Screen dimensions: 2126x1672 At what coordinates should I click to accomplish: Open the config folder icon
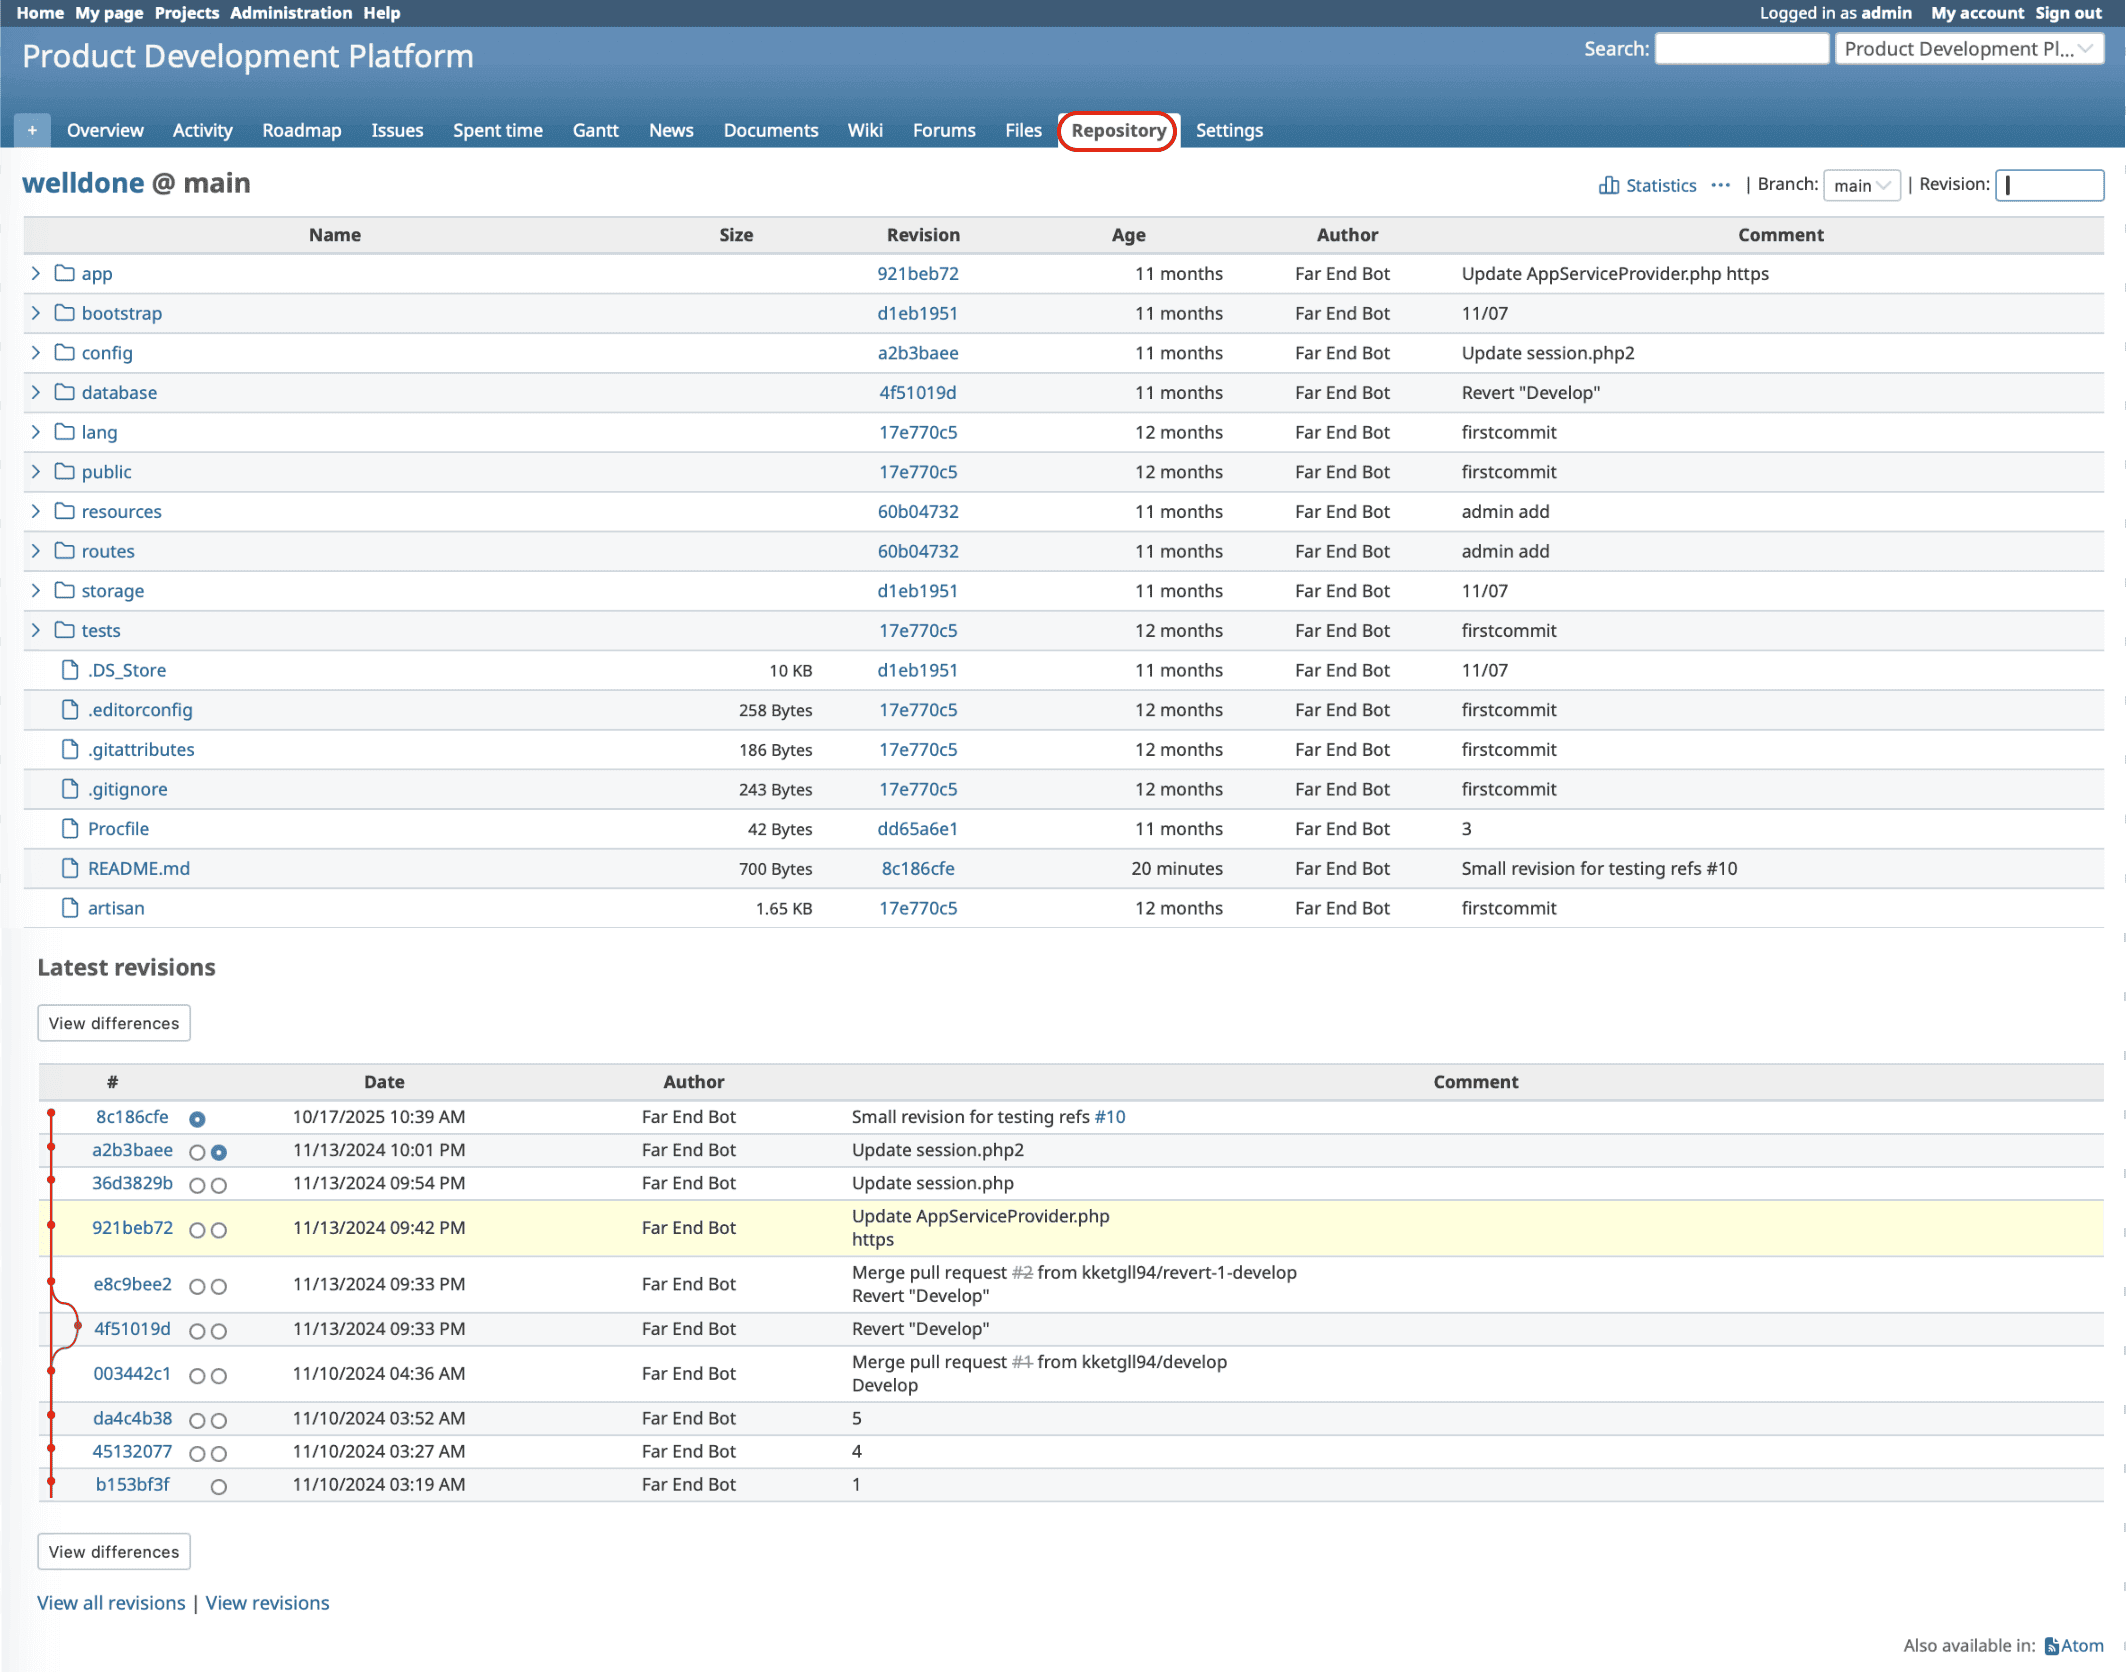click(63, 353)
